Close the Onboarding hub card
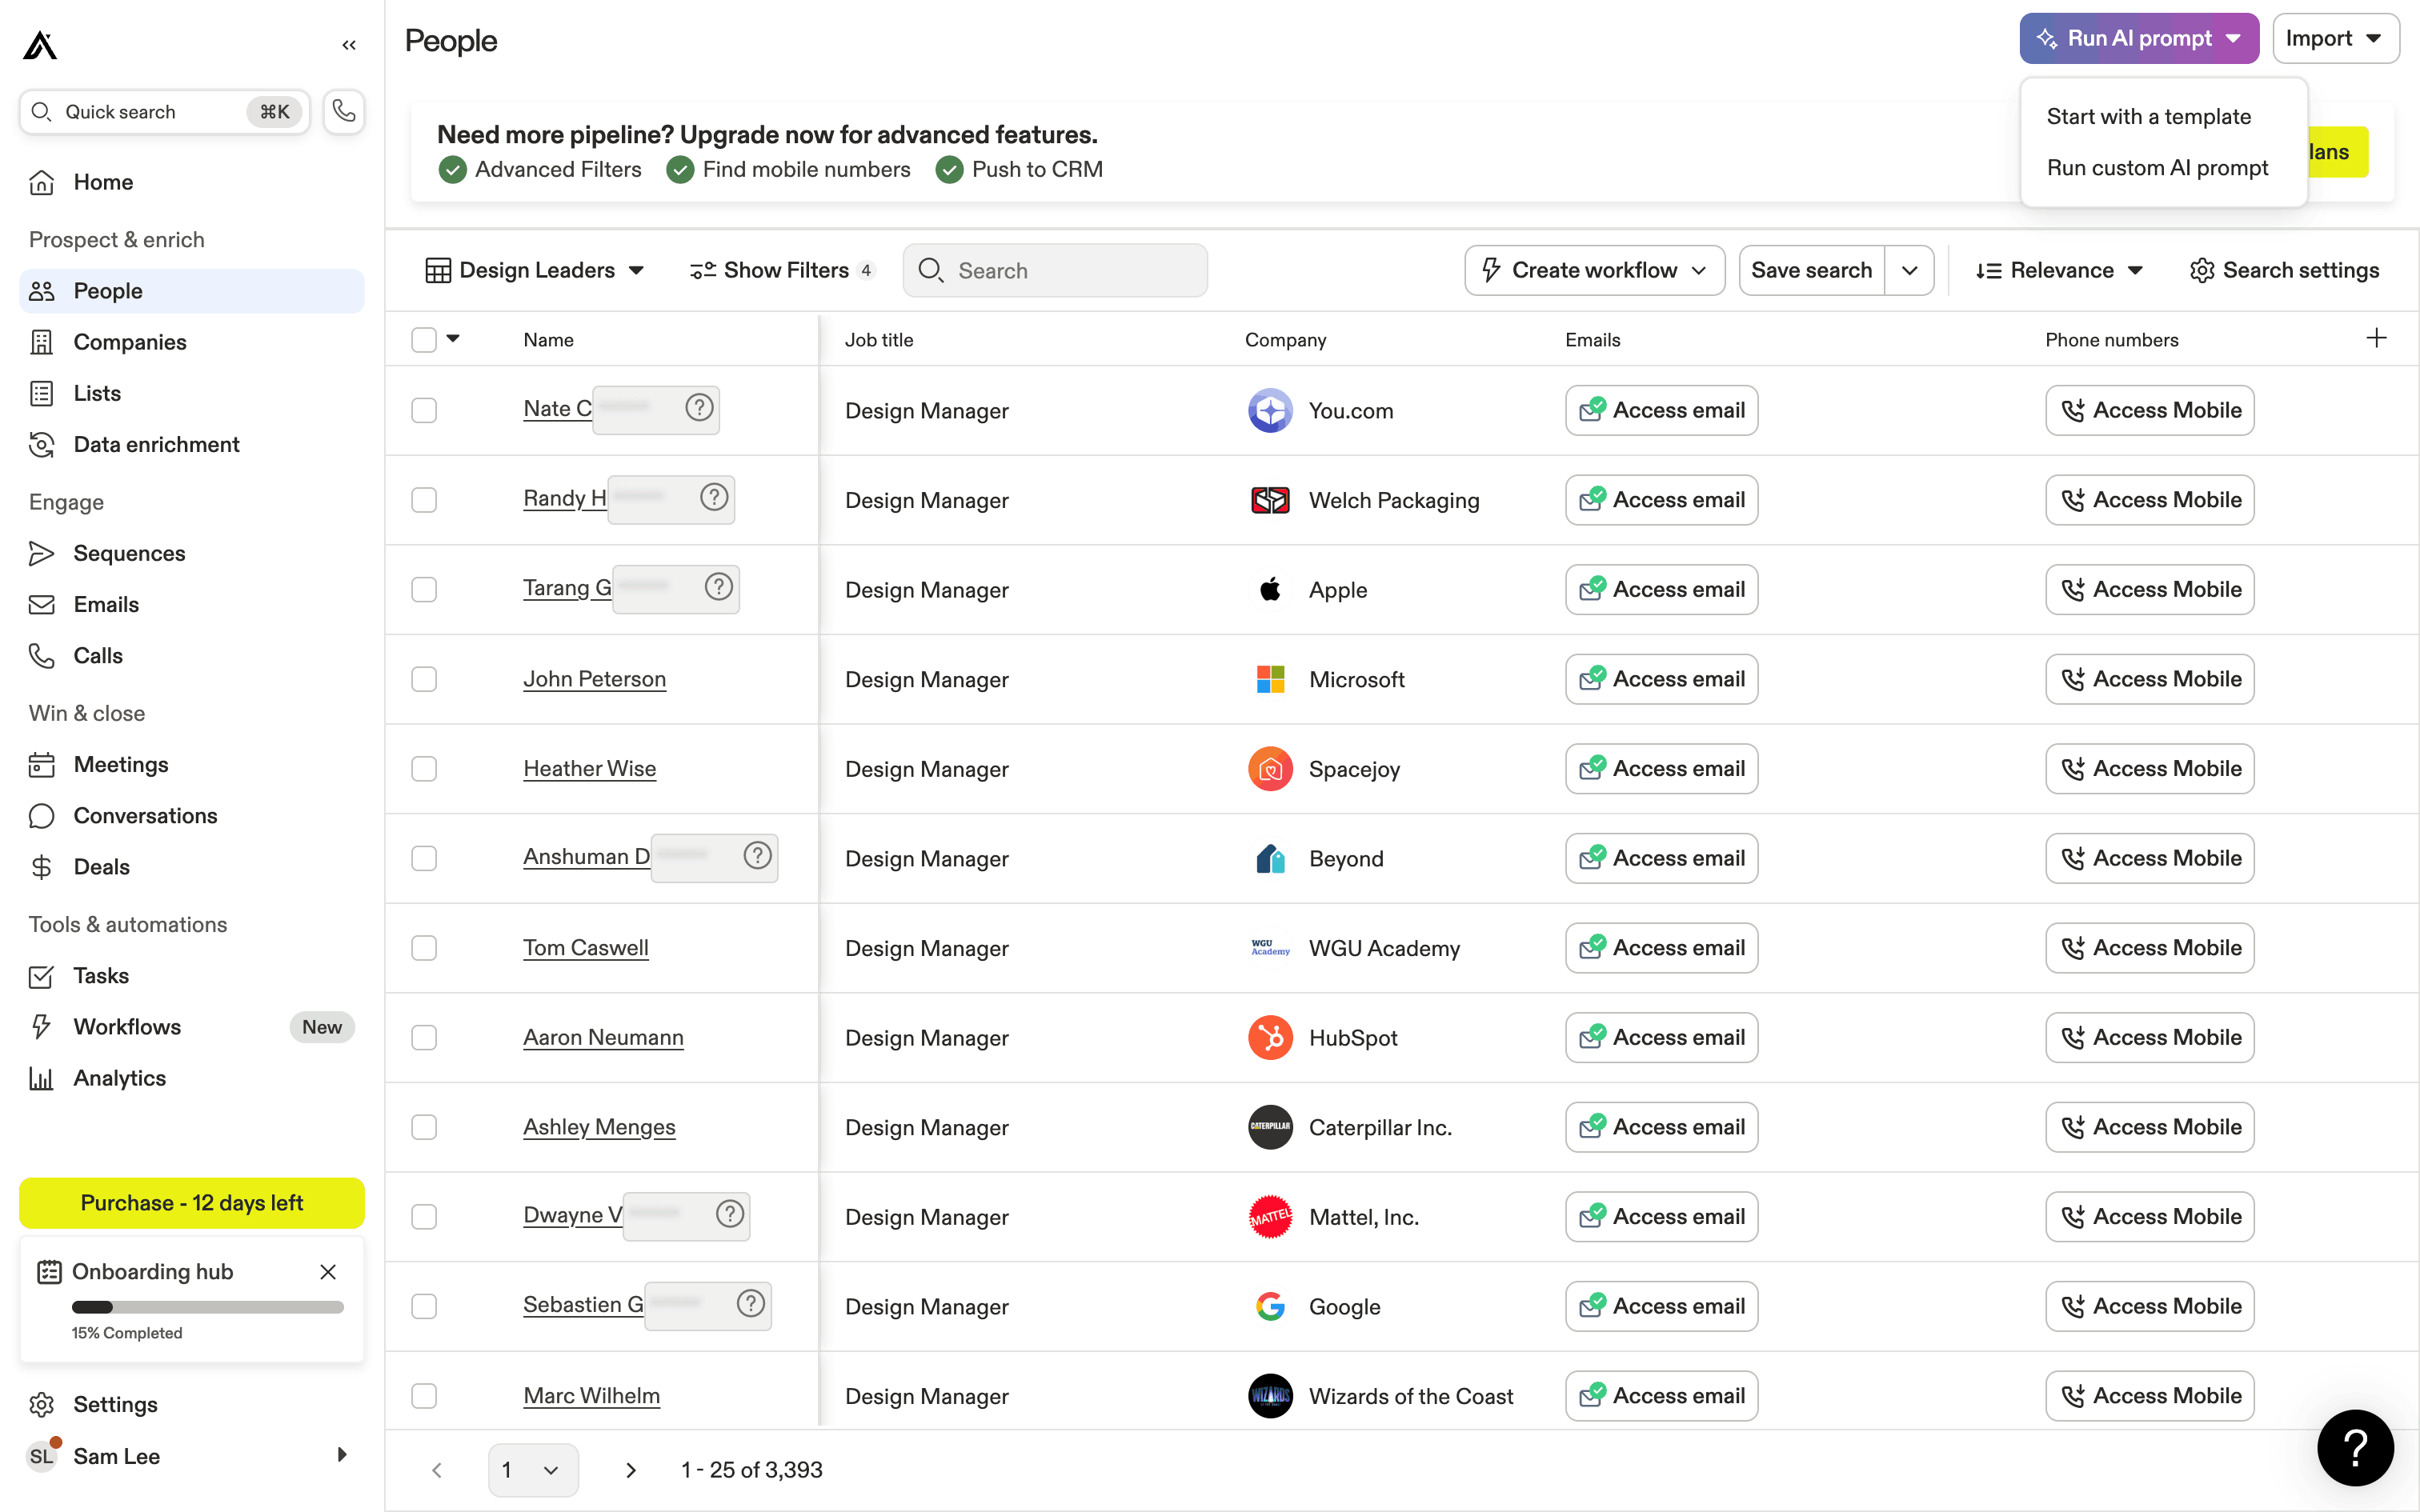Viewport: 2420px width, 1512px height. 328,1272
